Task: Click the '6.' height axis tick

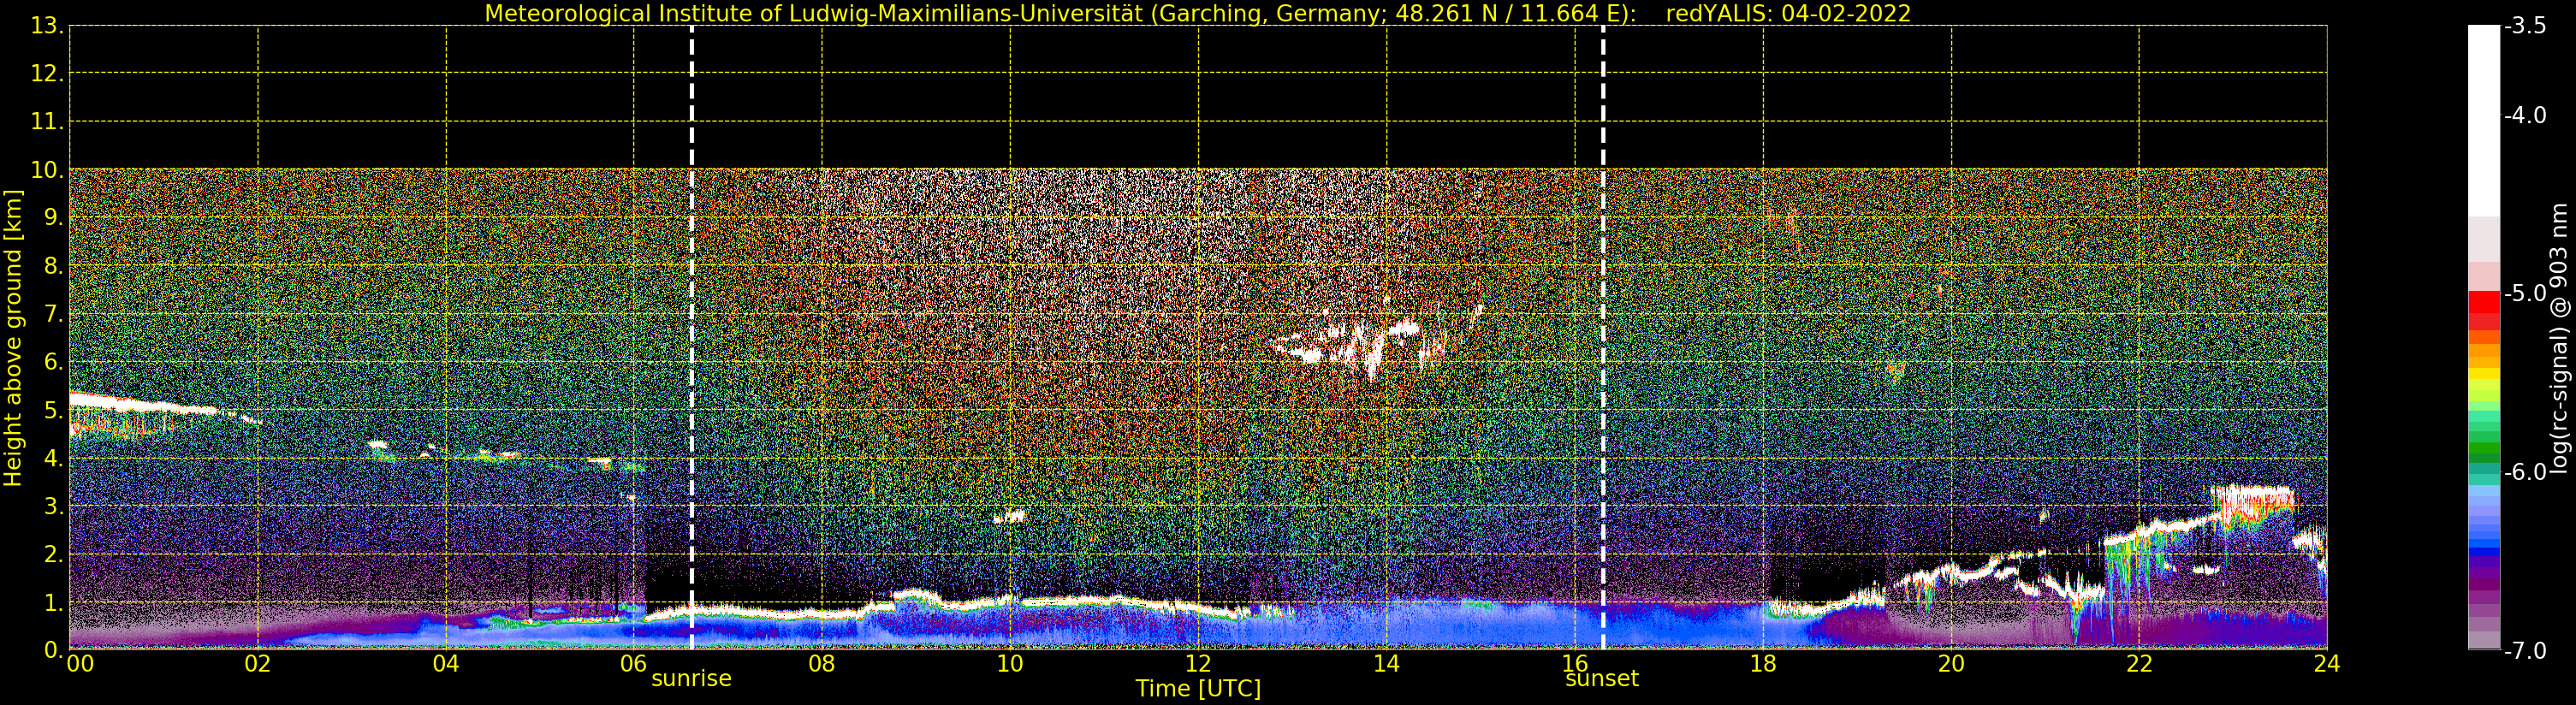Action: coord(53,362)
